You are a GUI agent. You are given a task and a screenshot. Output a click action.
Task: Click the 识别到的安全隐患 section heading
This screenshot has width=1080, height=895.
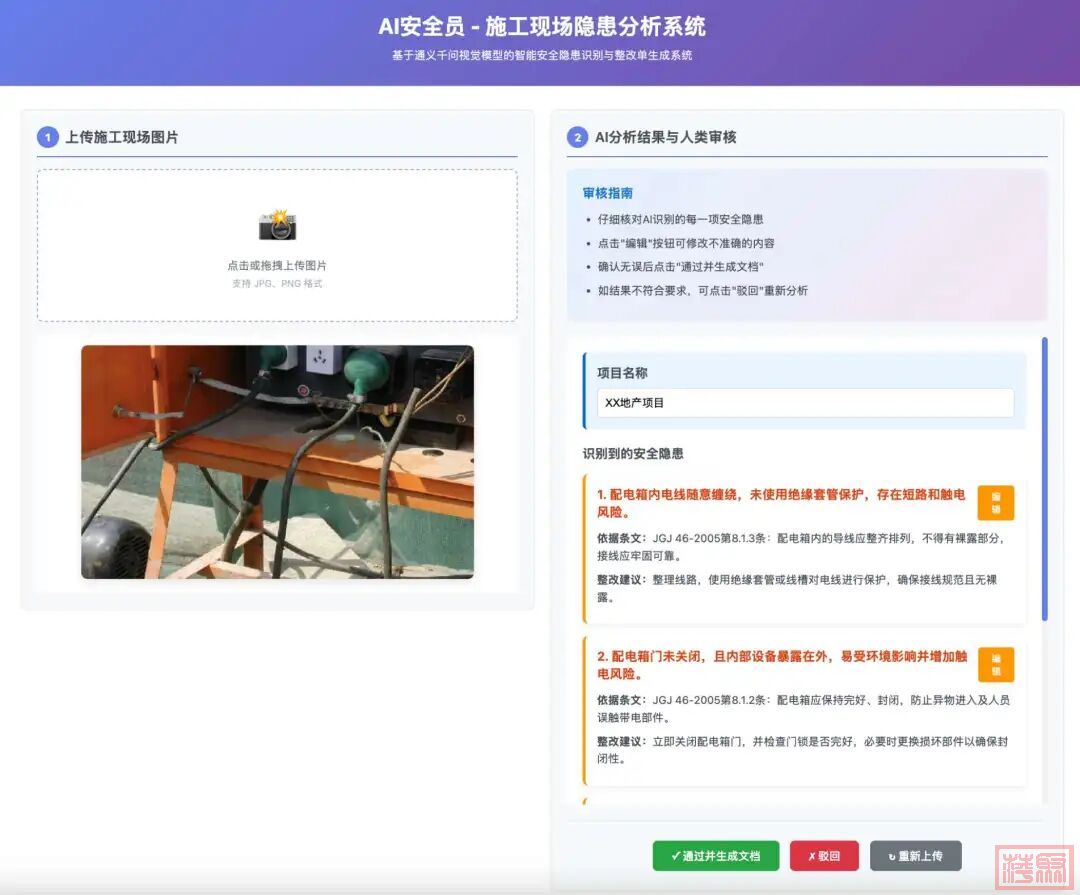coord(633,454)
